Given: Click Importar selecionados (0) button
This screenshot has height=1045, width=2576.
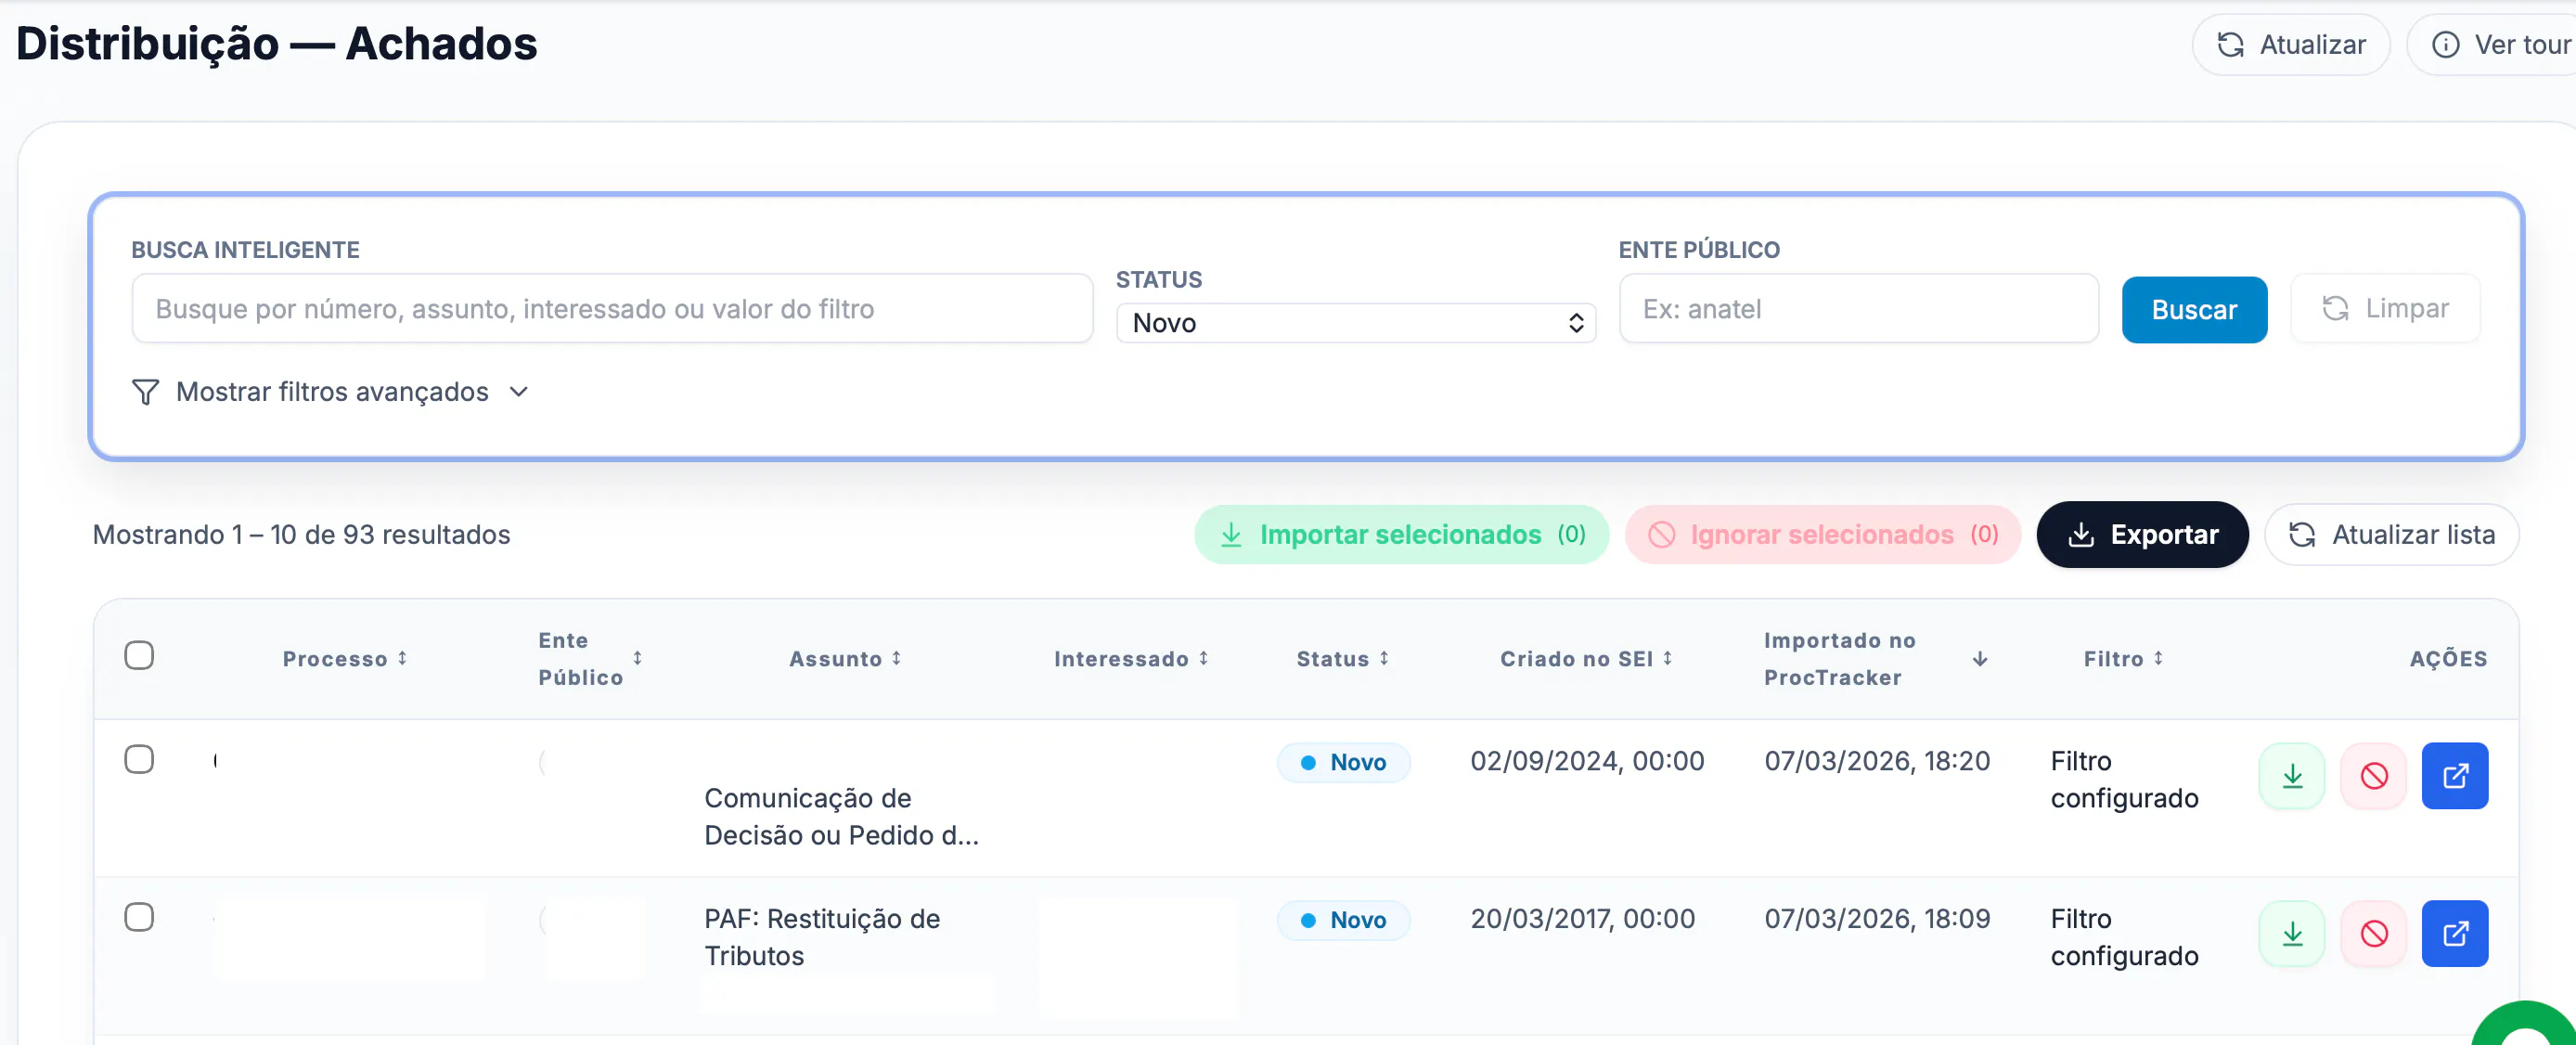Looking at the screenshot, I should coord(1401,535).
